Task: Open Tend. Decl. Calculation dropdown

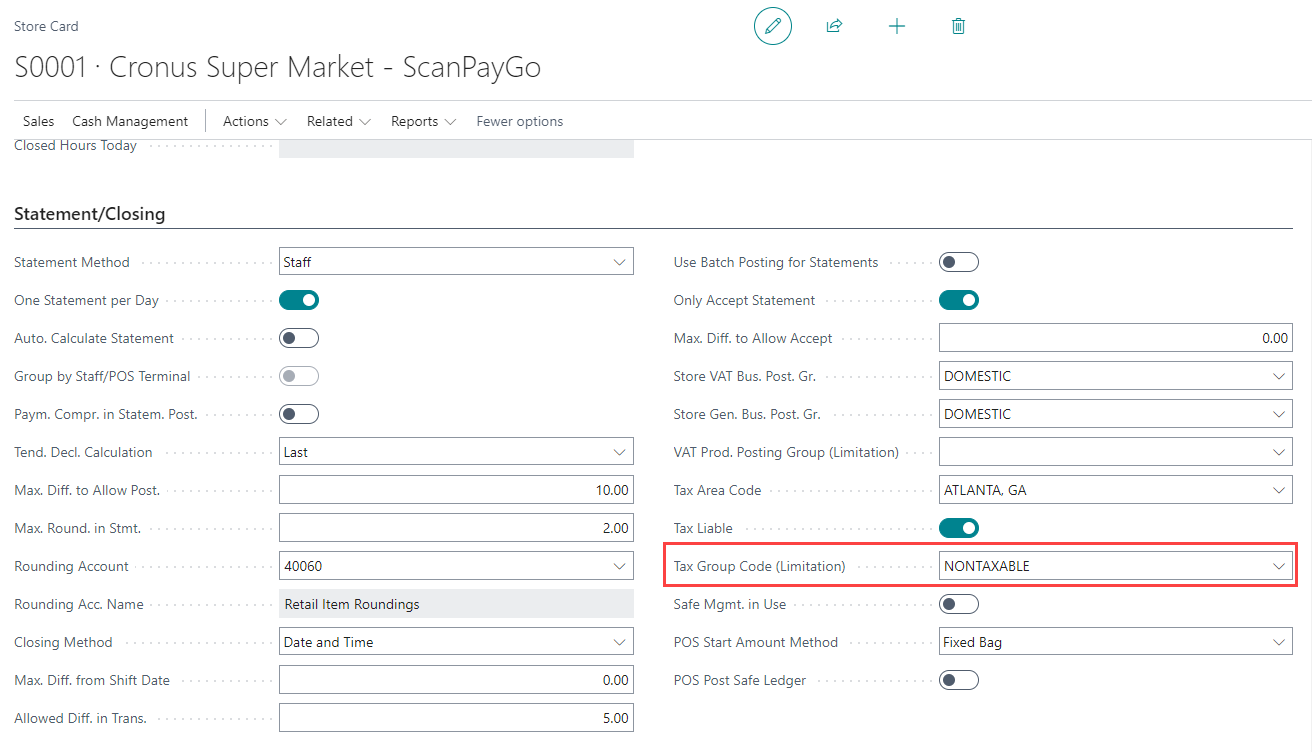Action: 619,452
